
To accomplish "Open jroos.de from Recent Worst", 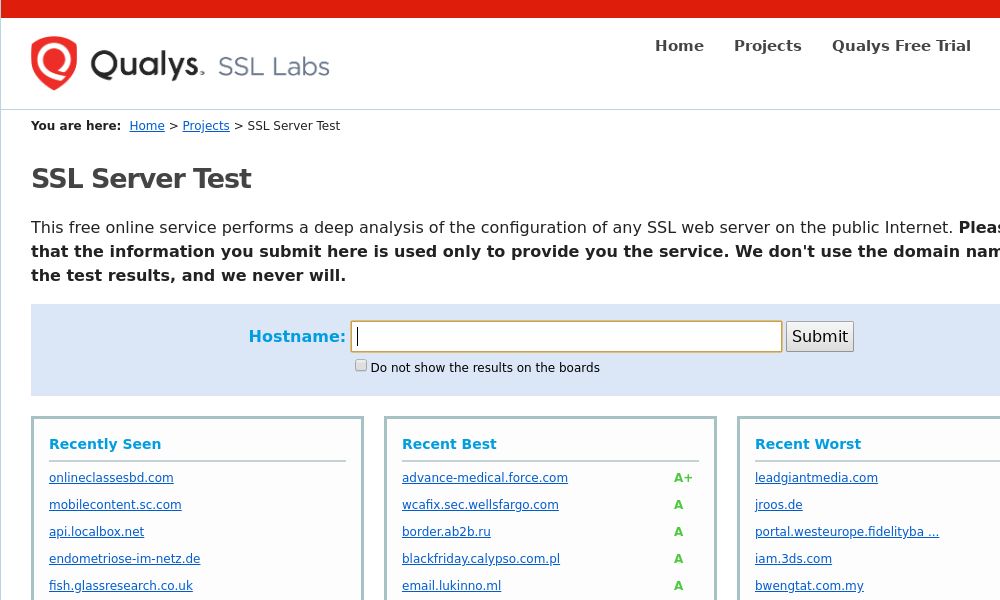I will click(778, 505).
